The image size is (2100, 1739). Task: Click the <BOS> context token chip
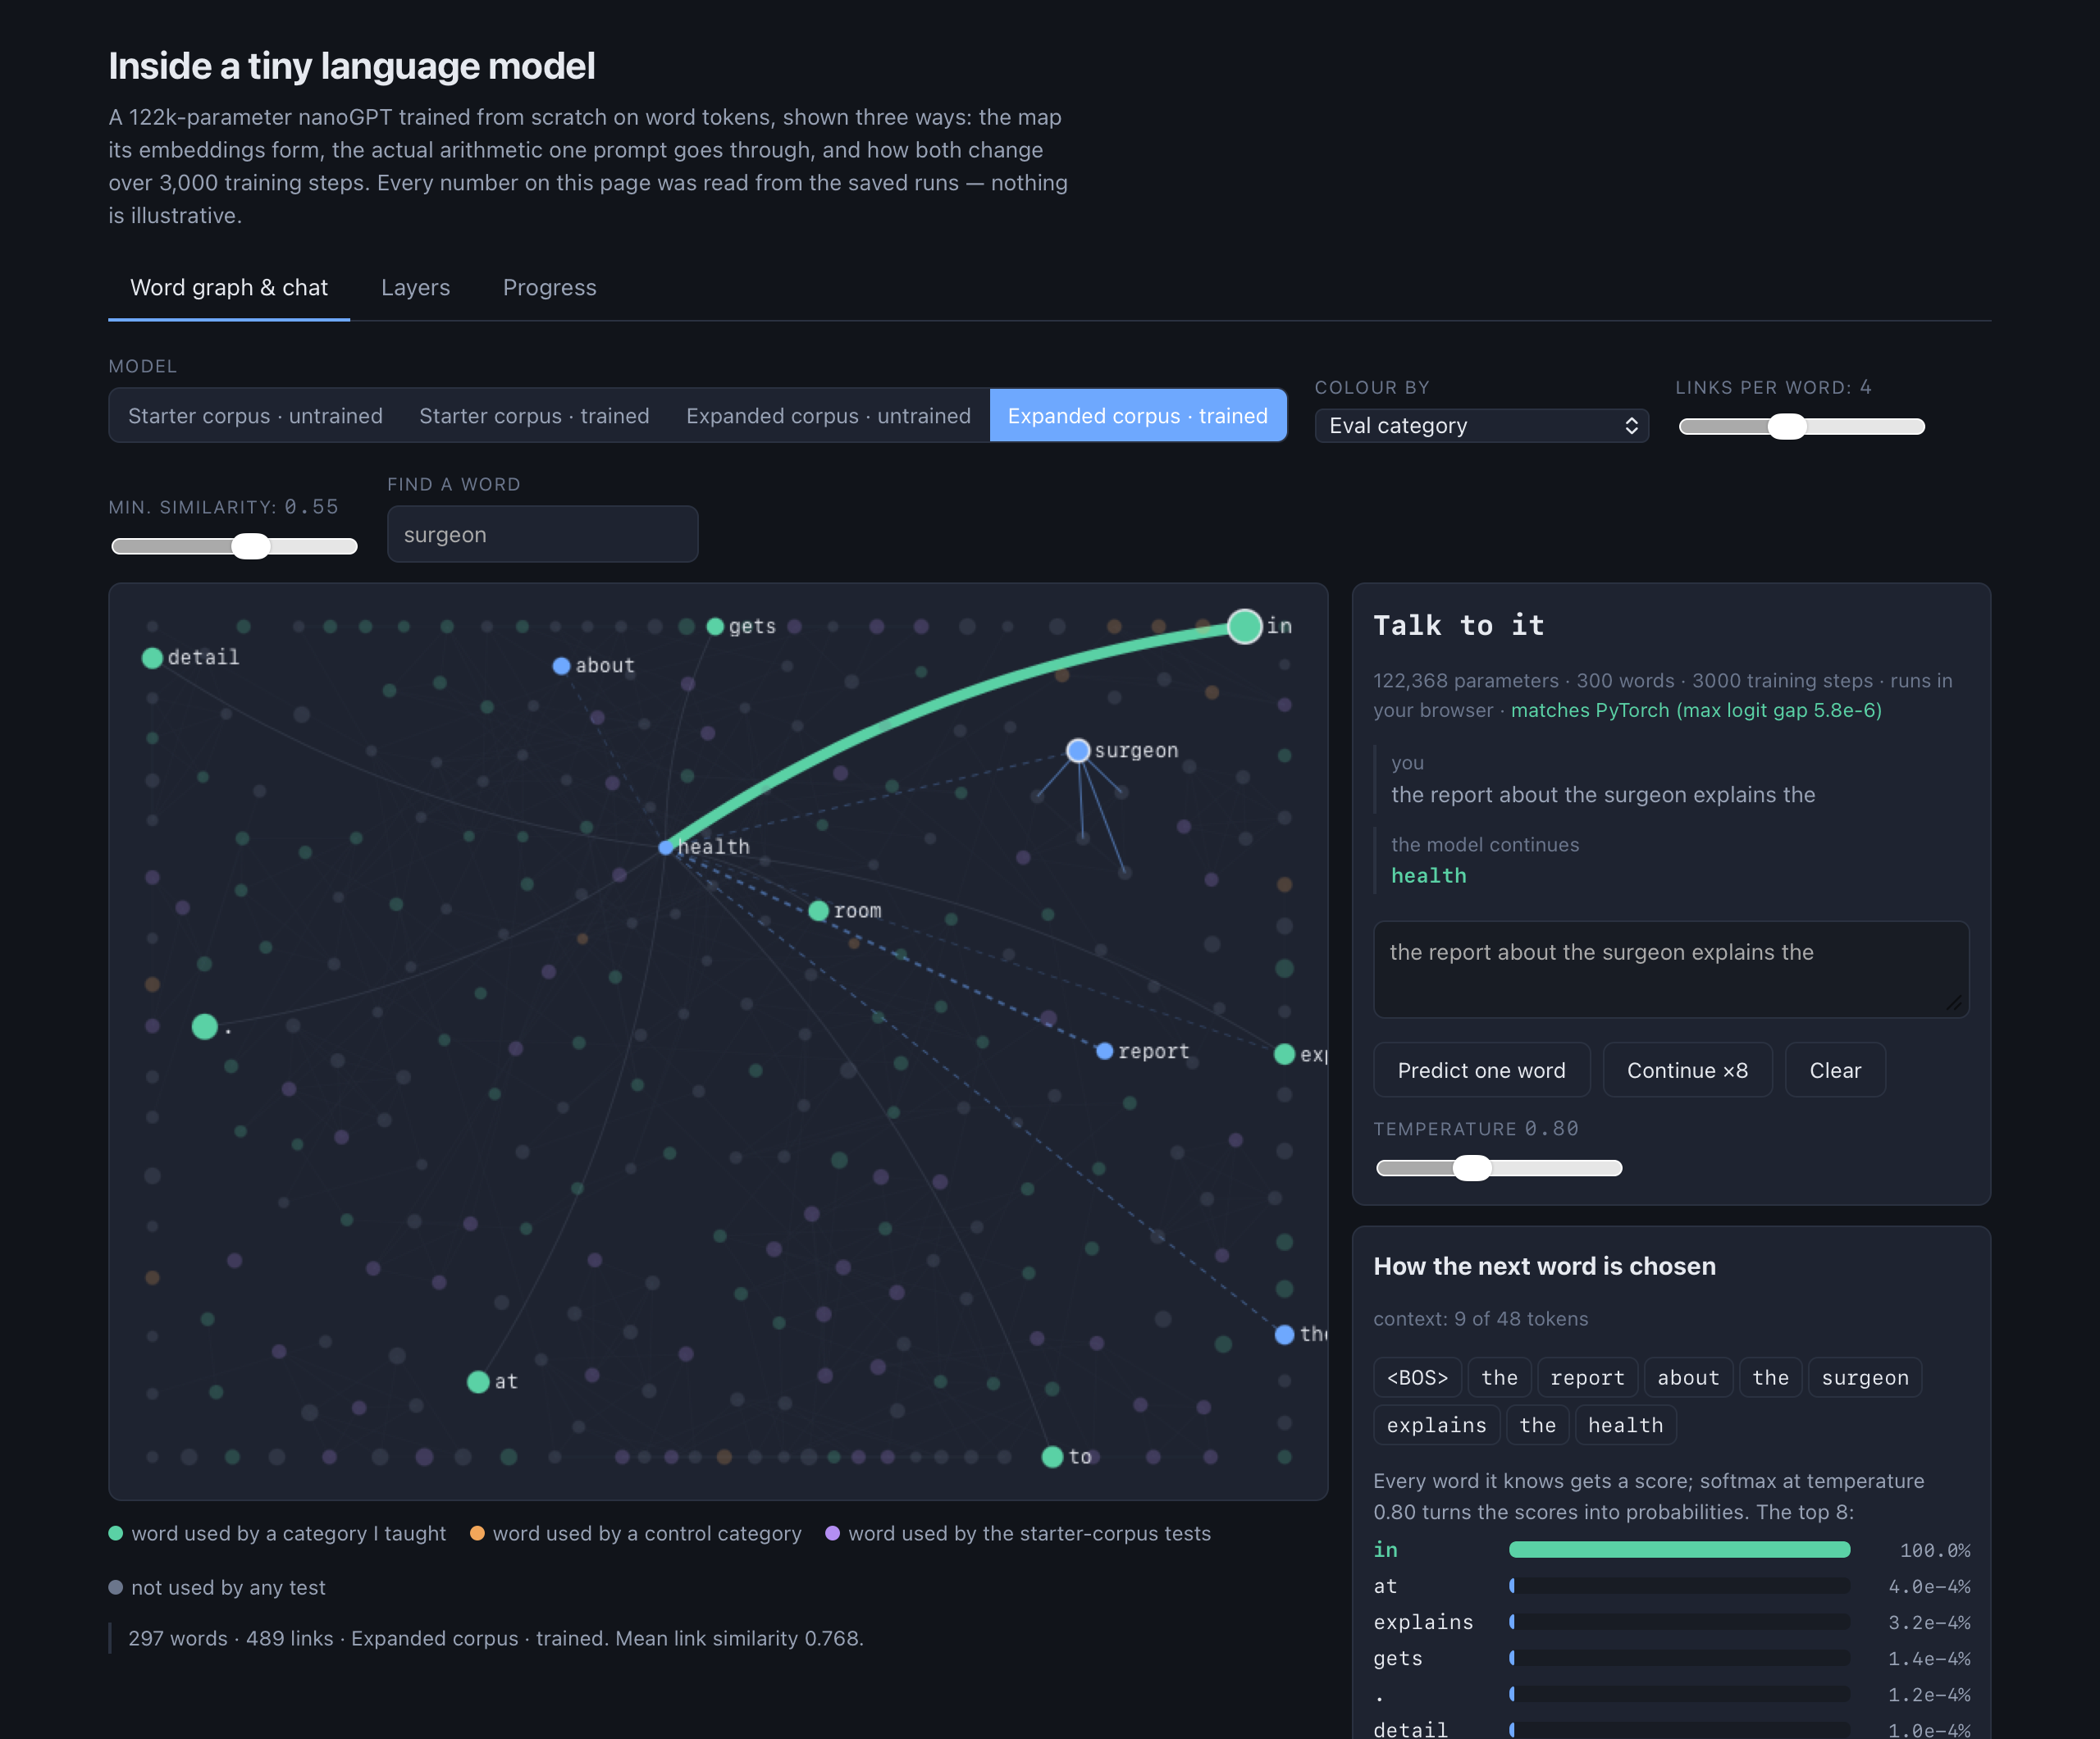click(1417, 1378)
